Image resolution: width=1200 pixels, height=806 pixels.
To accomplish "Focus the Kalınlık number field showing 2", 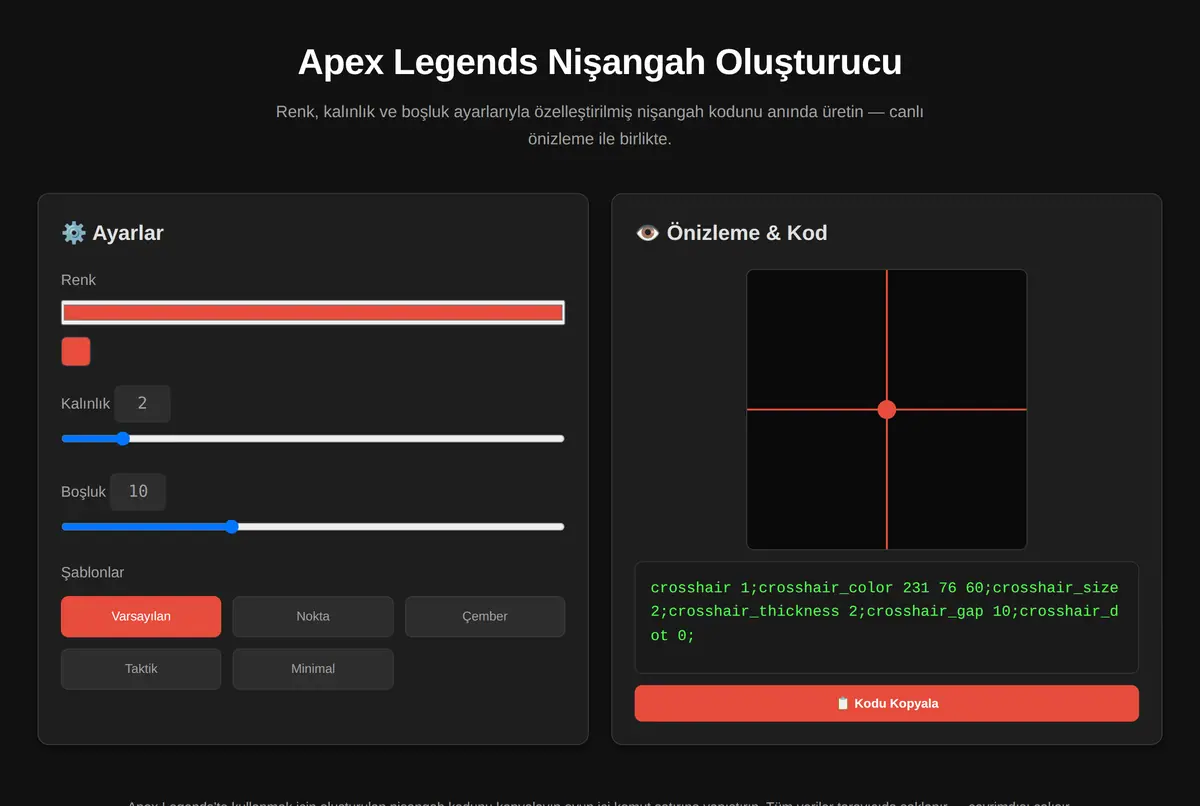I will tap(142, 404).
